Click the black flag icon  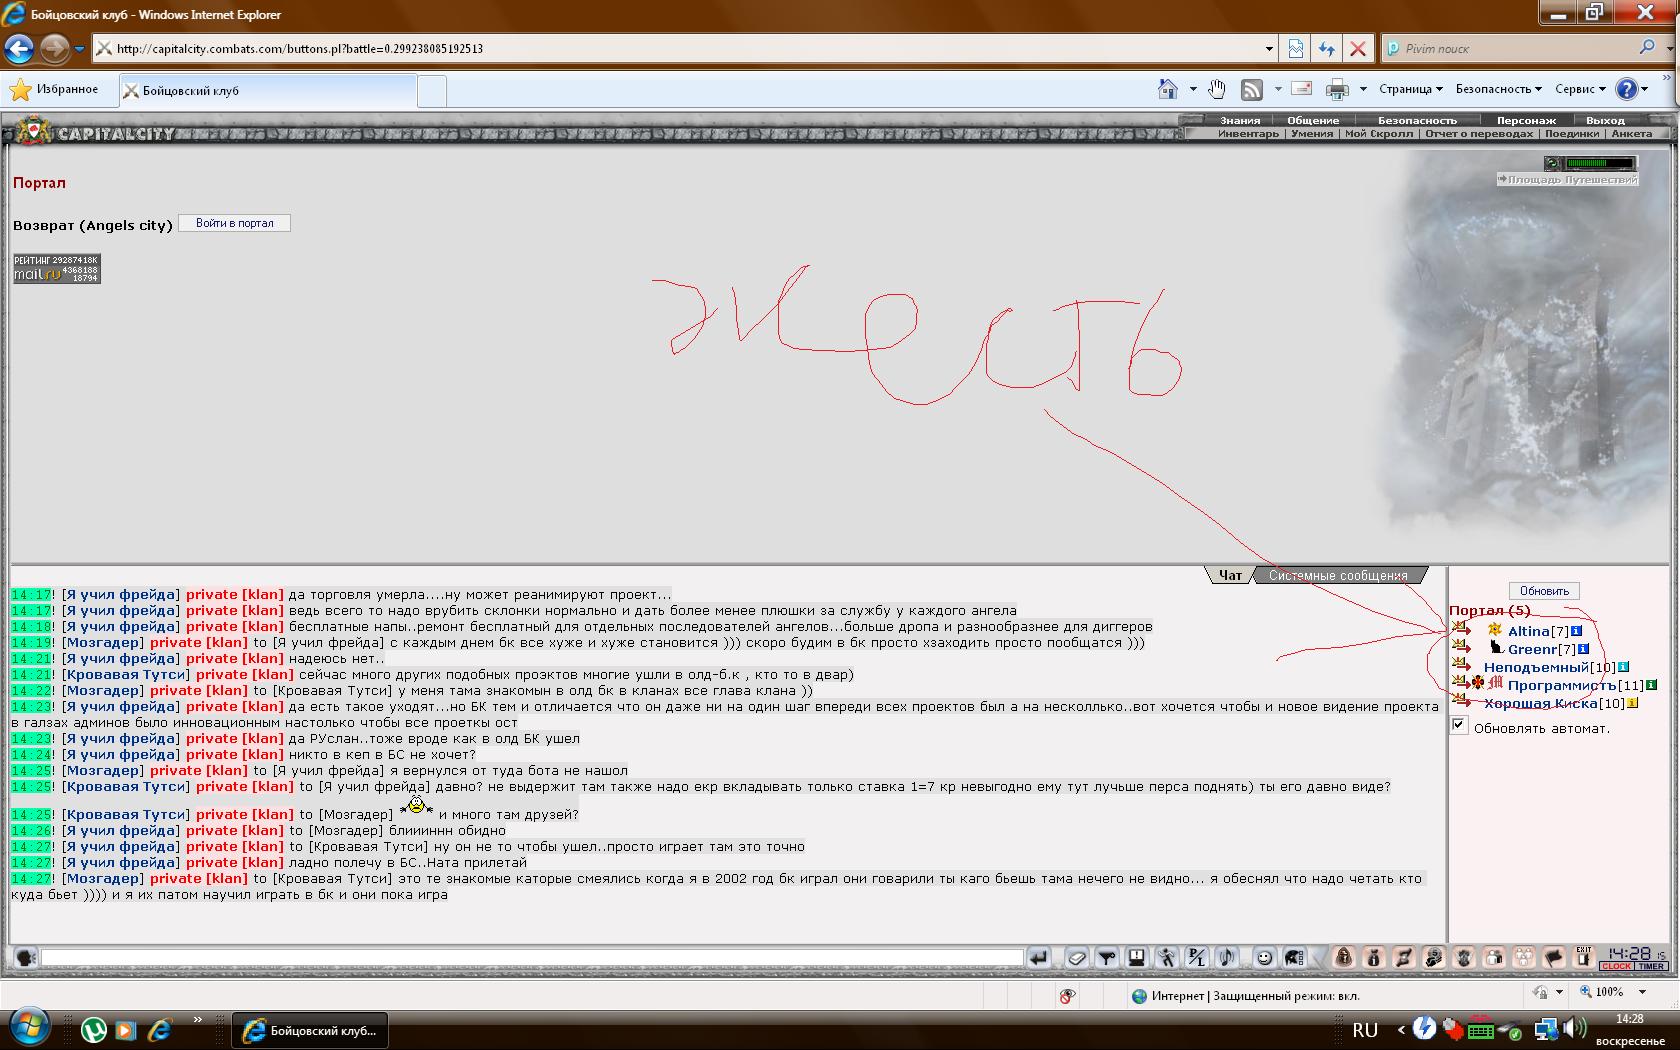pyautogui.click(x=1553, y=958)
